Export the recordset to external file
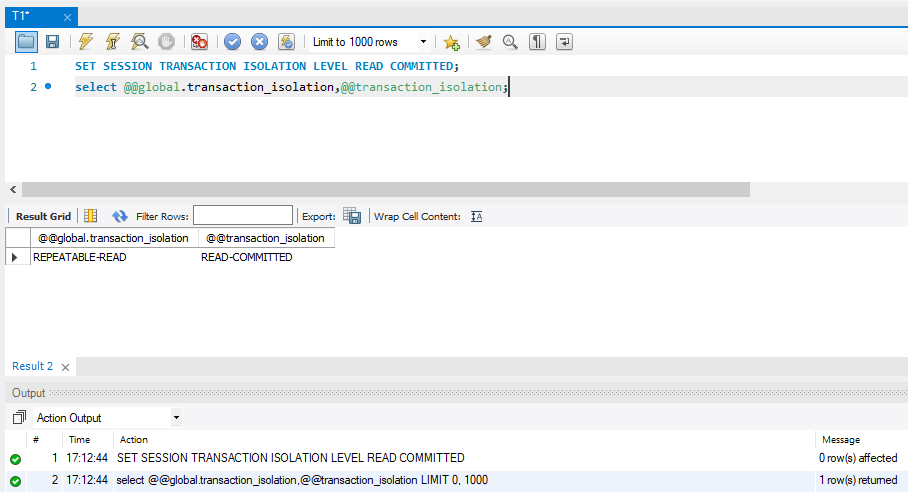This screenshot has height=492, width=908. (x=352, y=216)
